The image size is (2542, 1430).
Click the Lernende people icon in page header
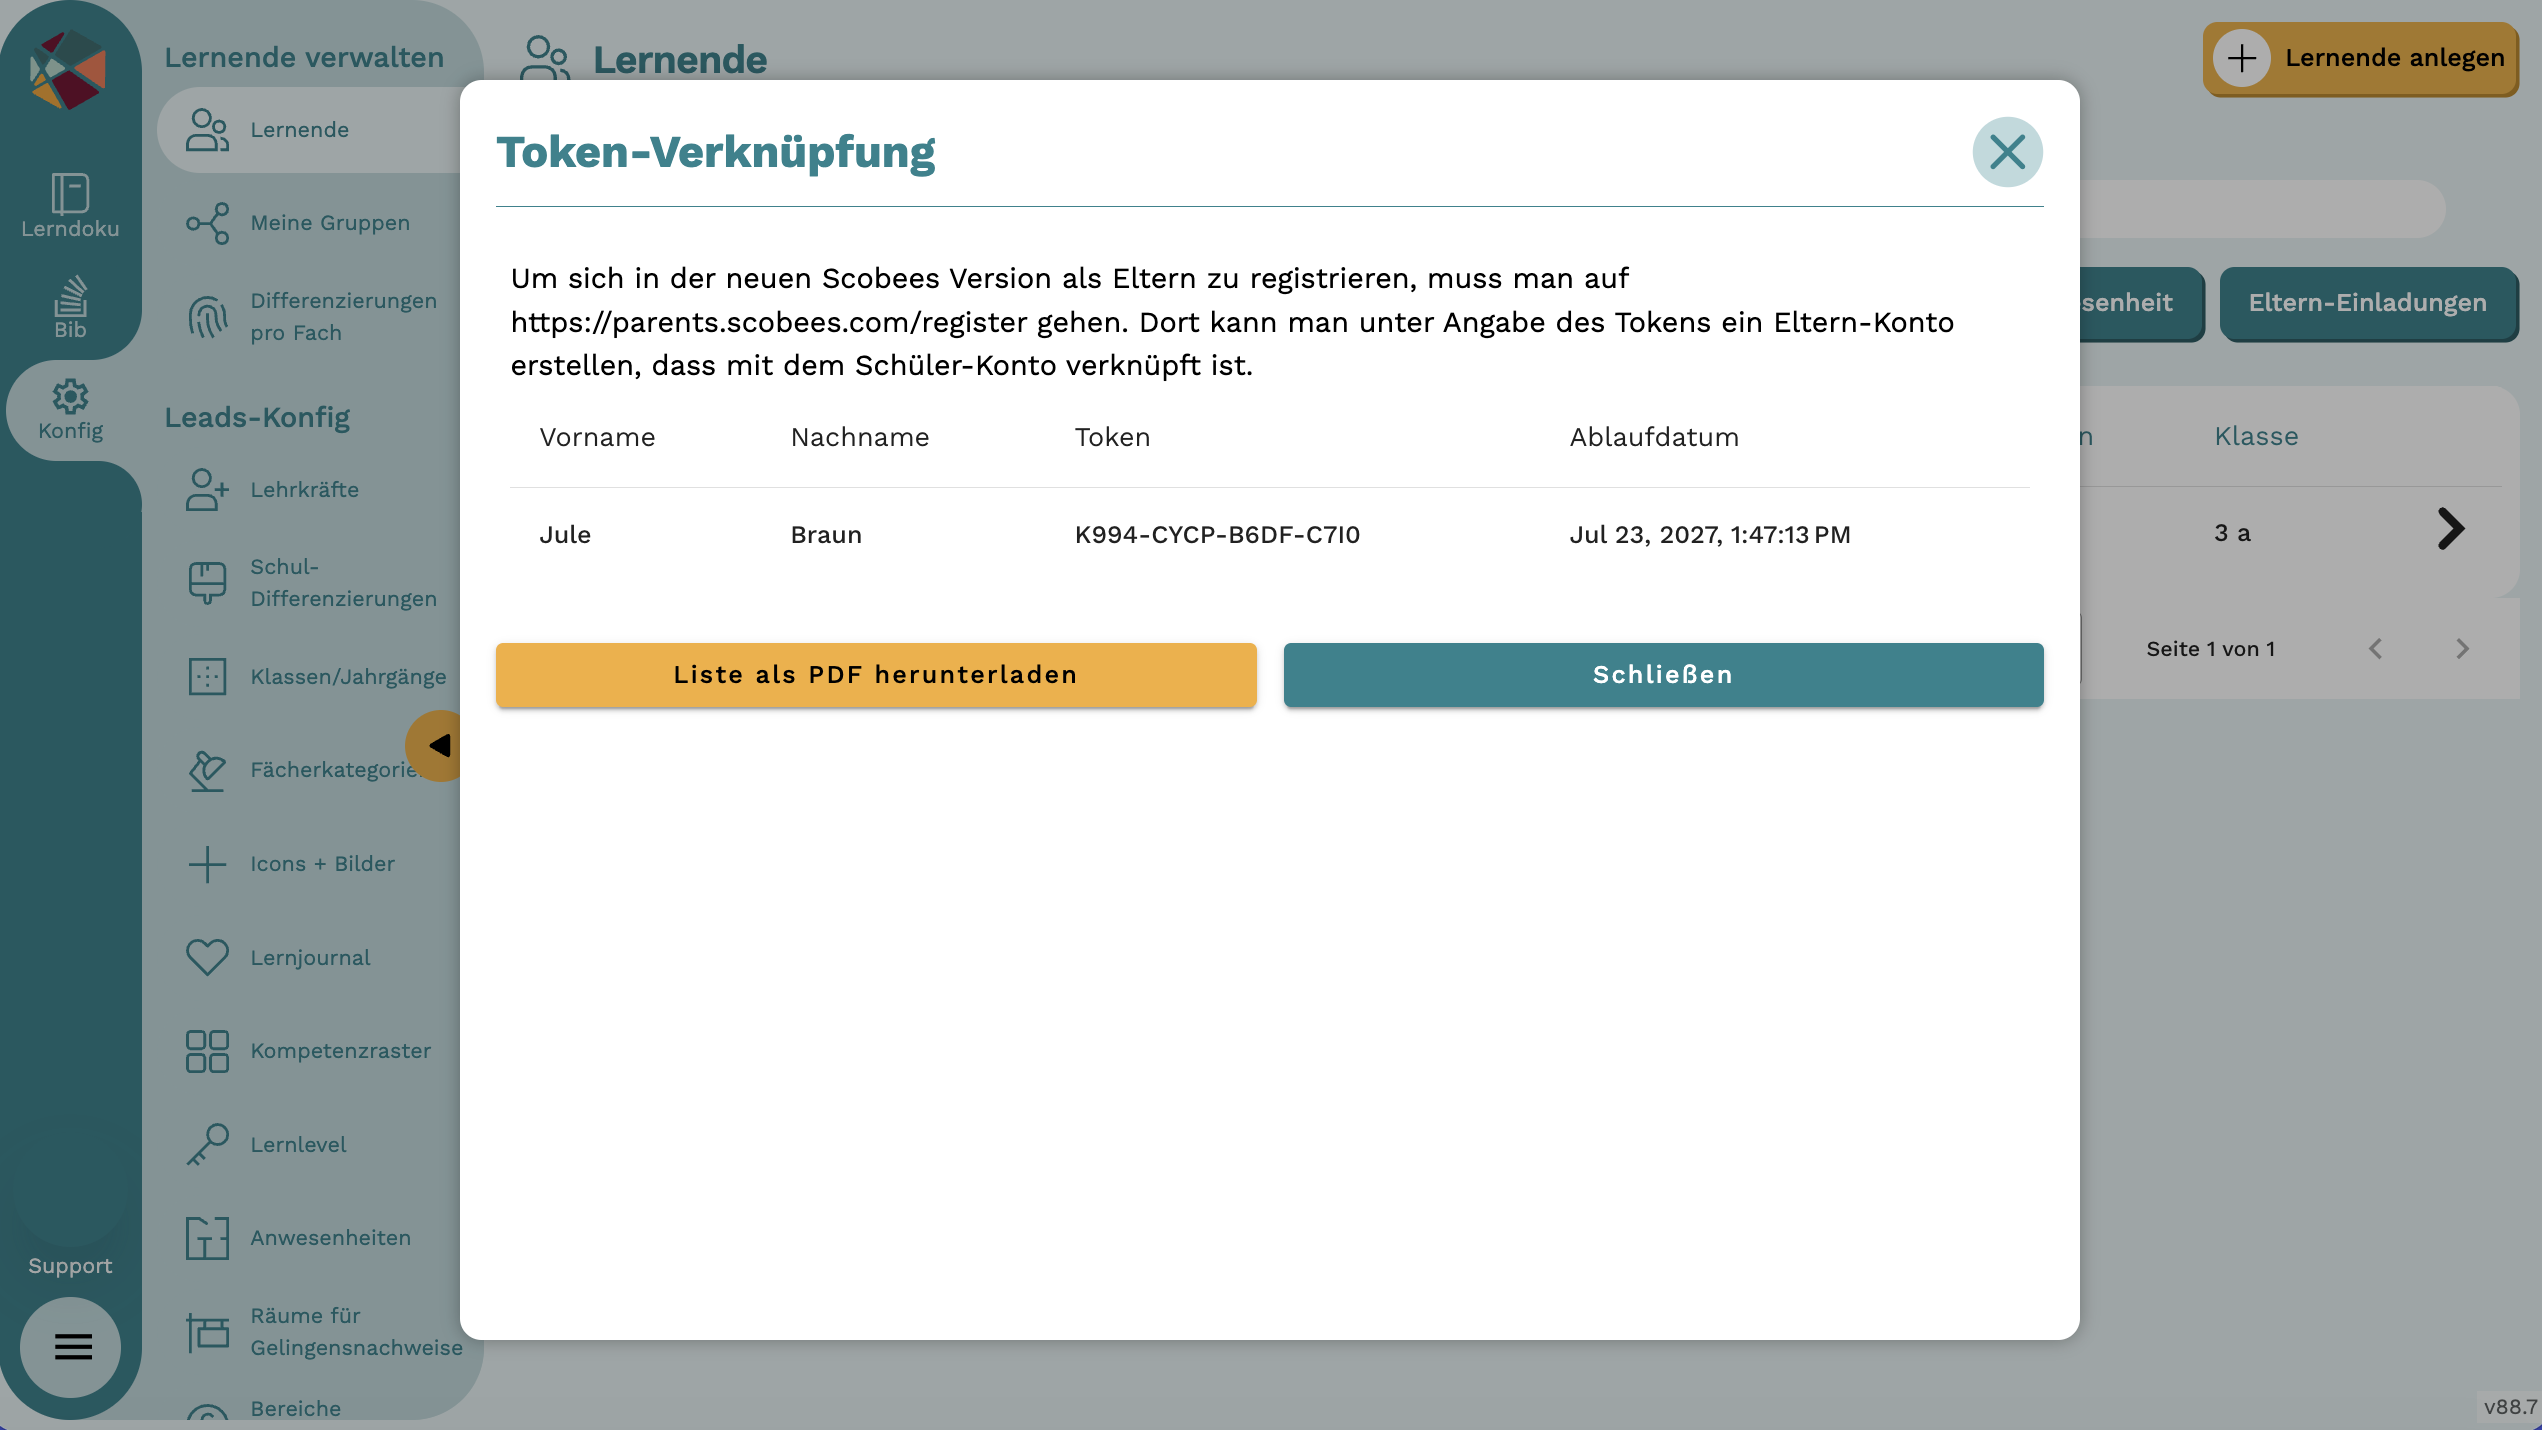[545, 58]
